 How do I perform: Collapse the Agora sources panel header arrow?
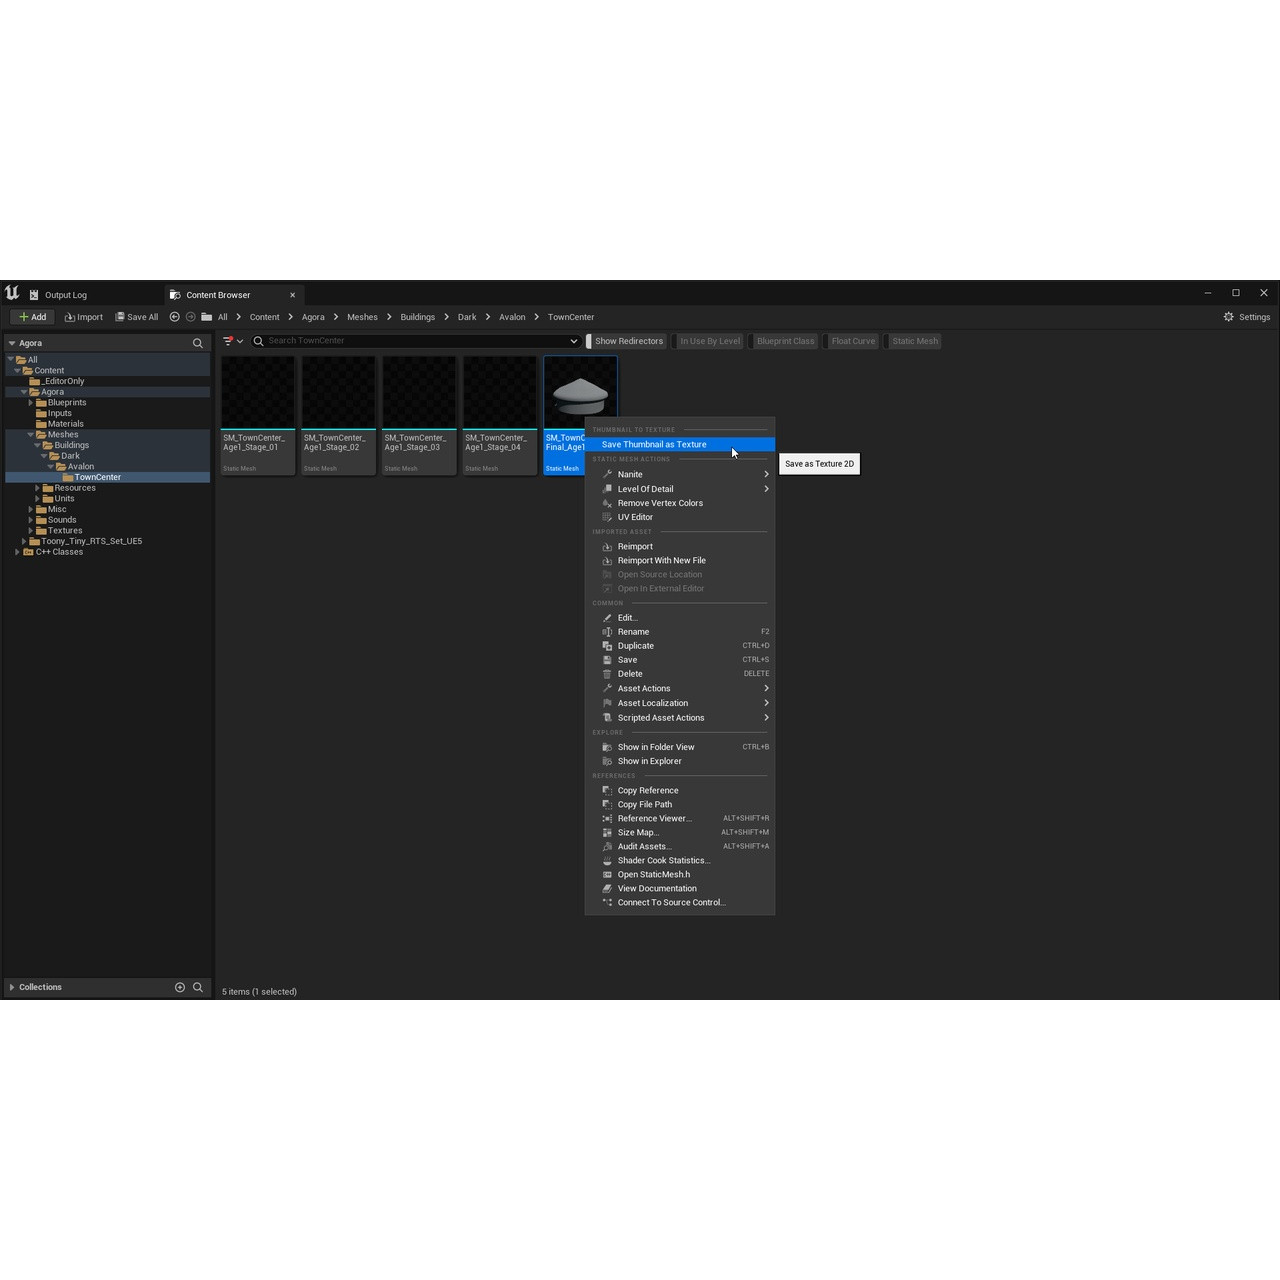click(x=12, y=343)
